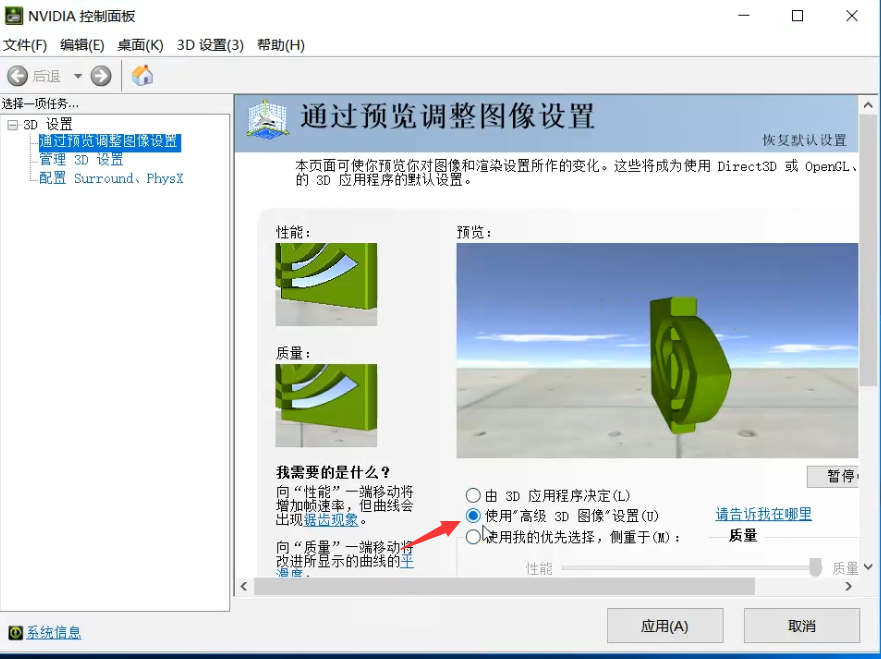Minimize the NVIDIA 控制面板 window
This screenshot has height=659, width=881.
(x=744, y=16)
